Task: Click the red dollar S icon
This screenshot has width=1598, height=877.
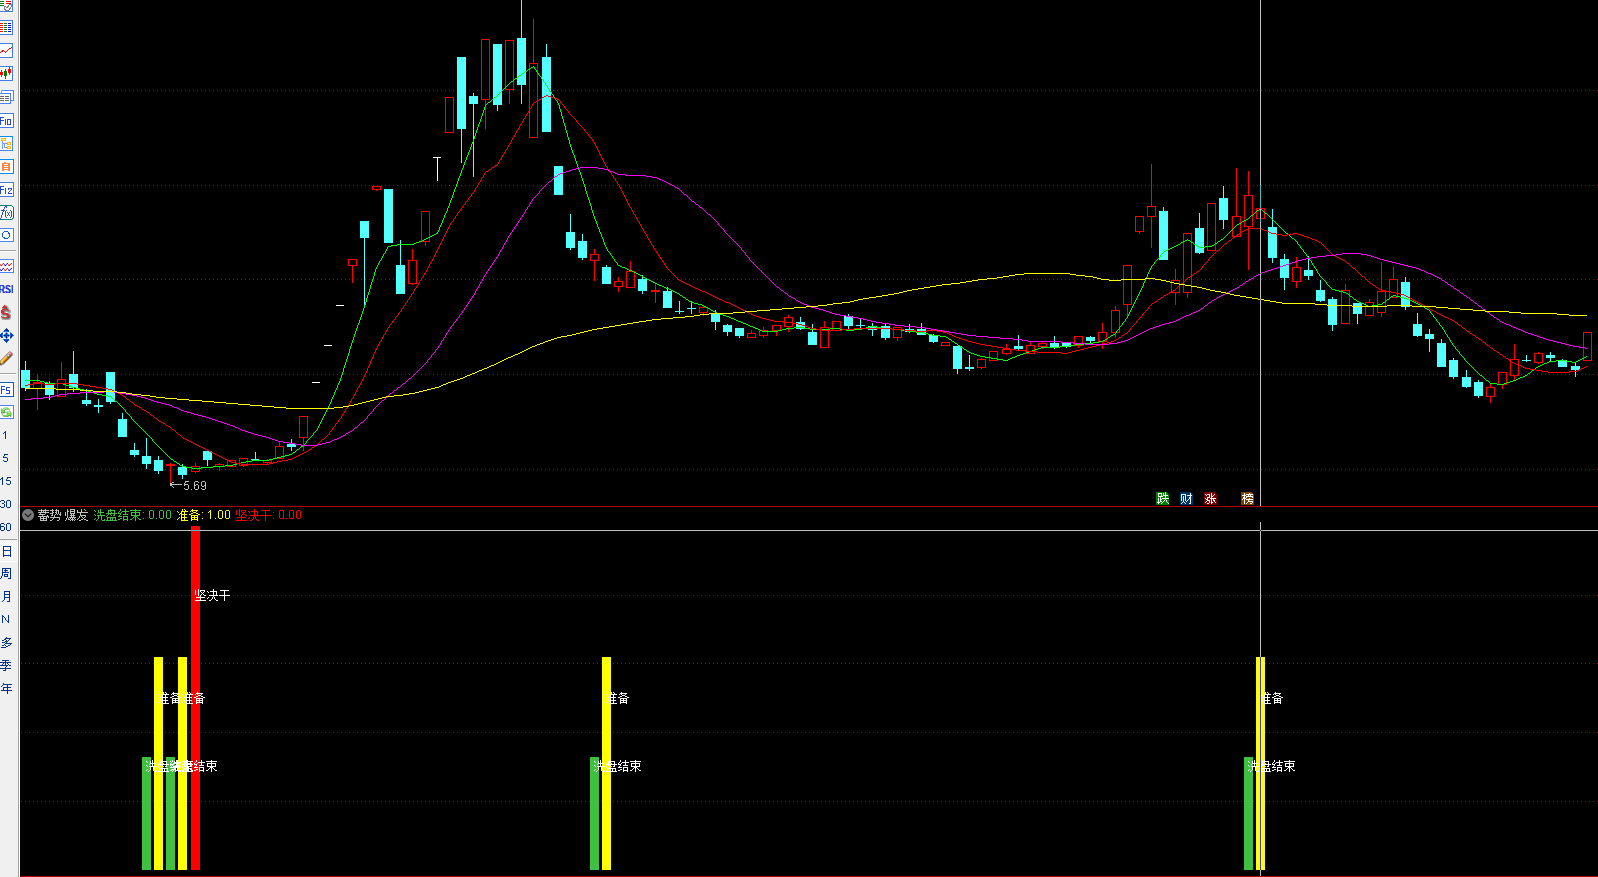Action: 6,312
